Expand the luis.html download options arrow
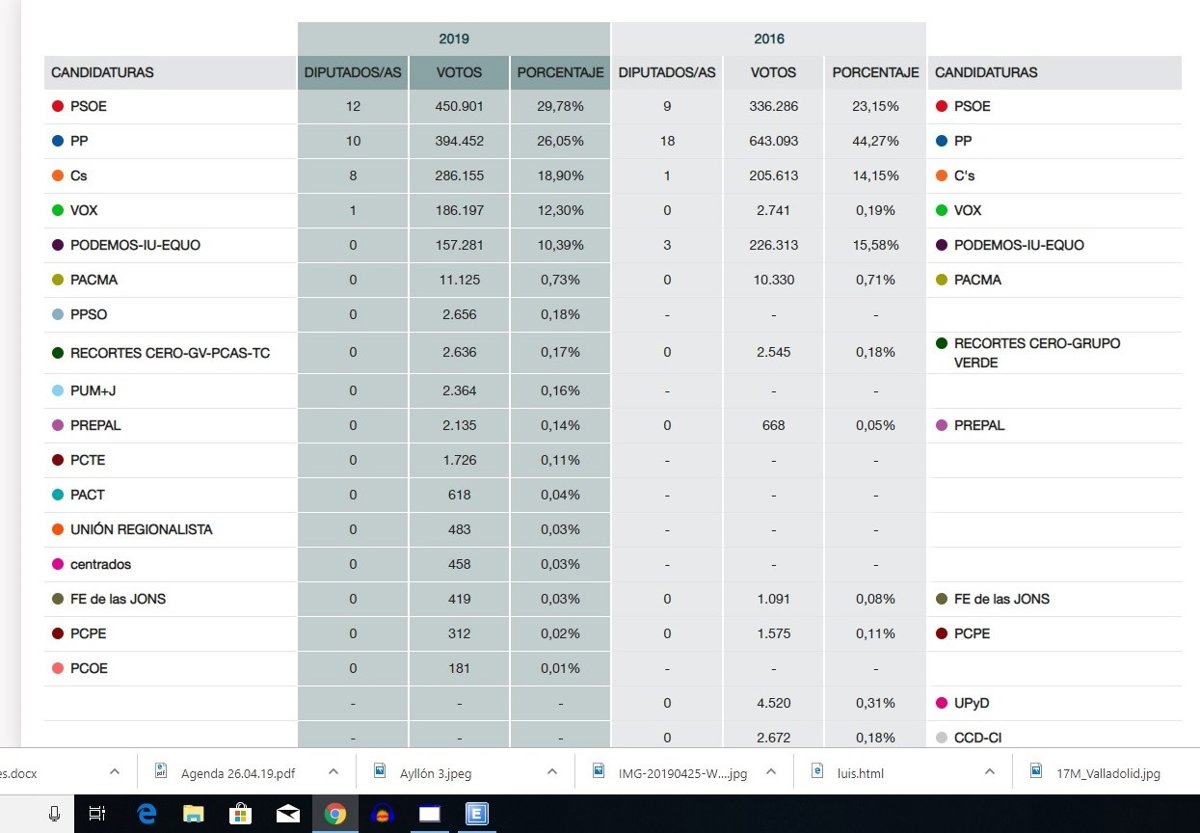 989,772
